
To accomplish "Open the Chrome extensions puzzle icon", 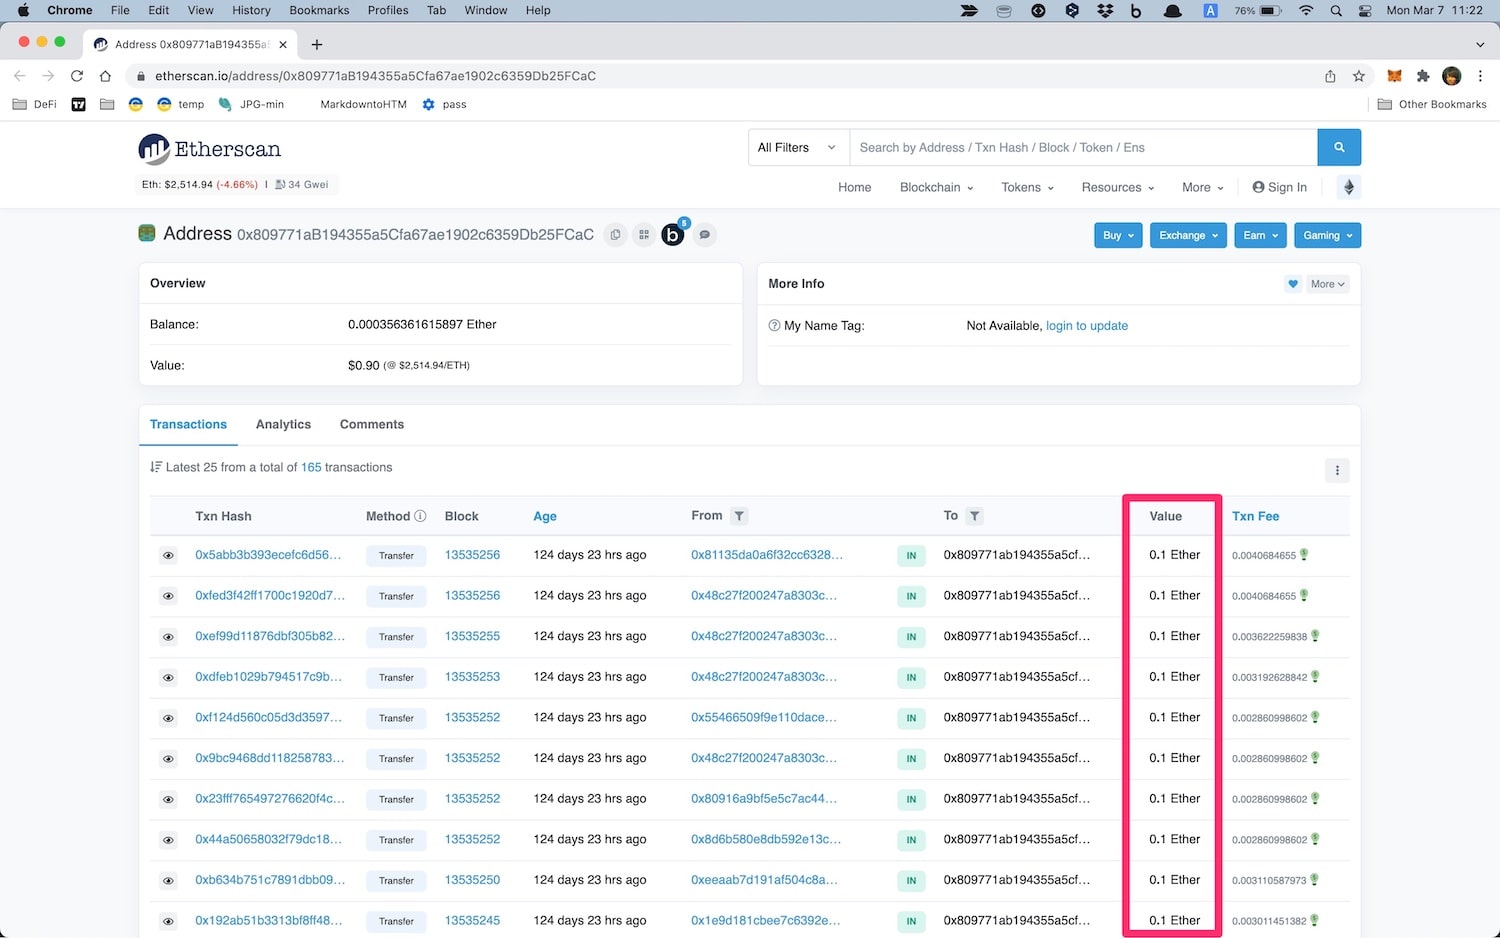I will [1423, 76].
